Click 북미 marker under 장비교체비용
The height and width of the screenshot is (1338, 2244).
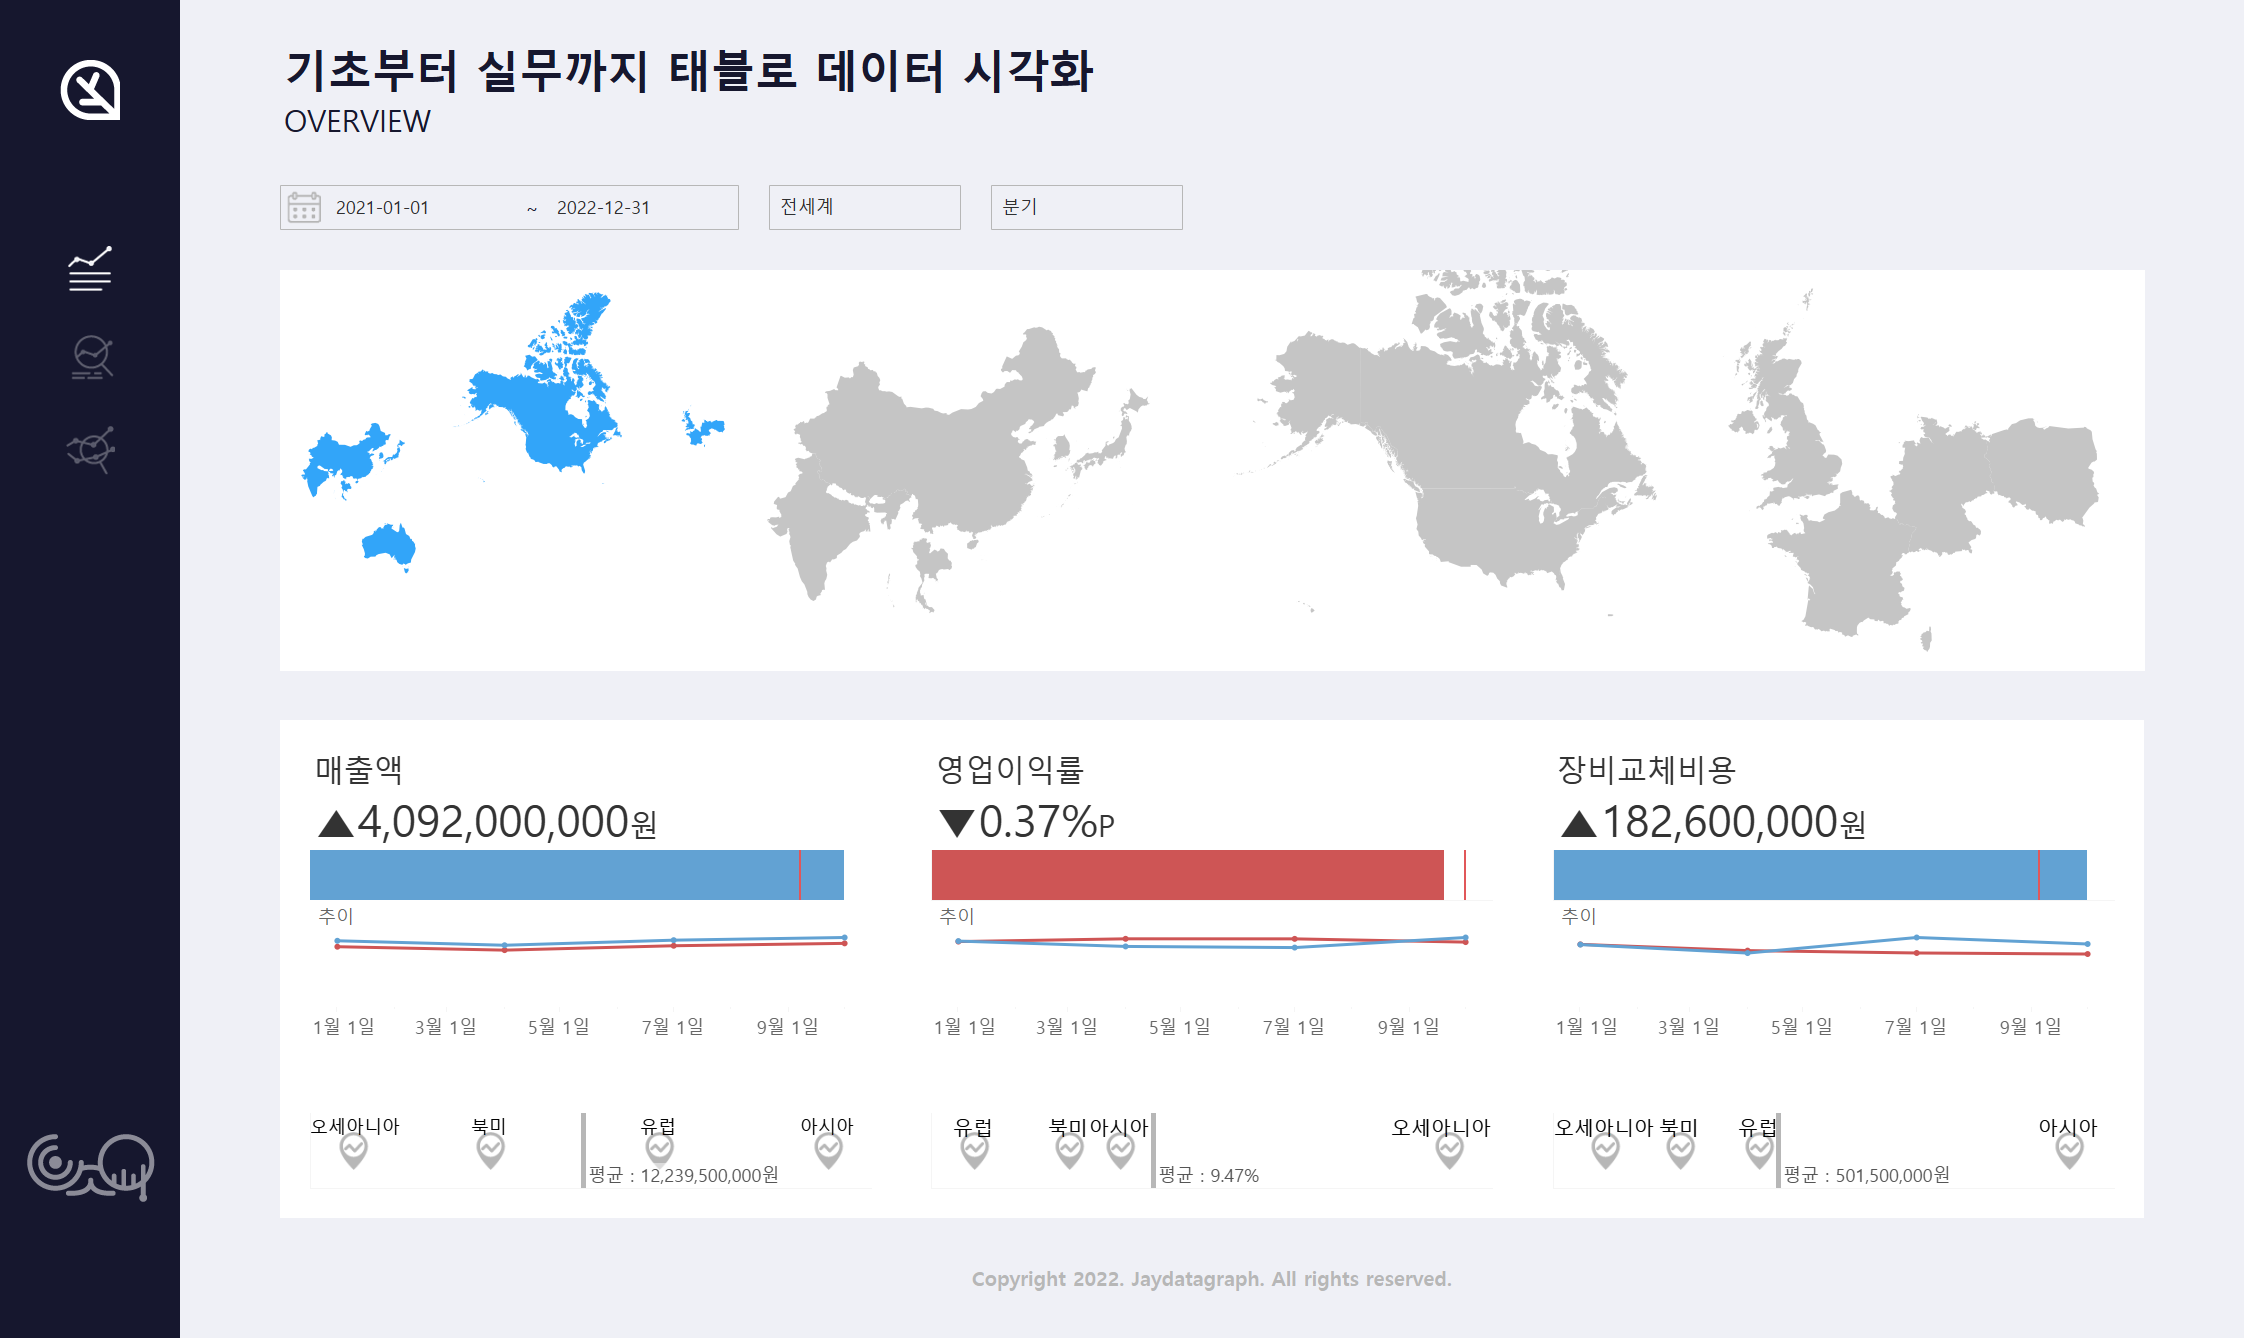[1680, 1152]
